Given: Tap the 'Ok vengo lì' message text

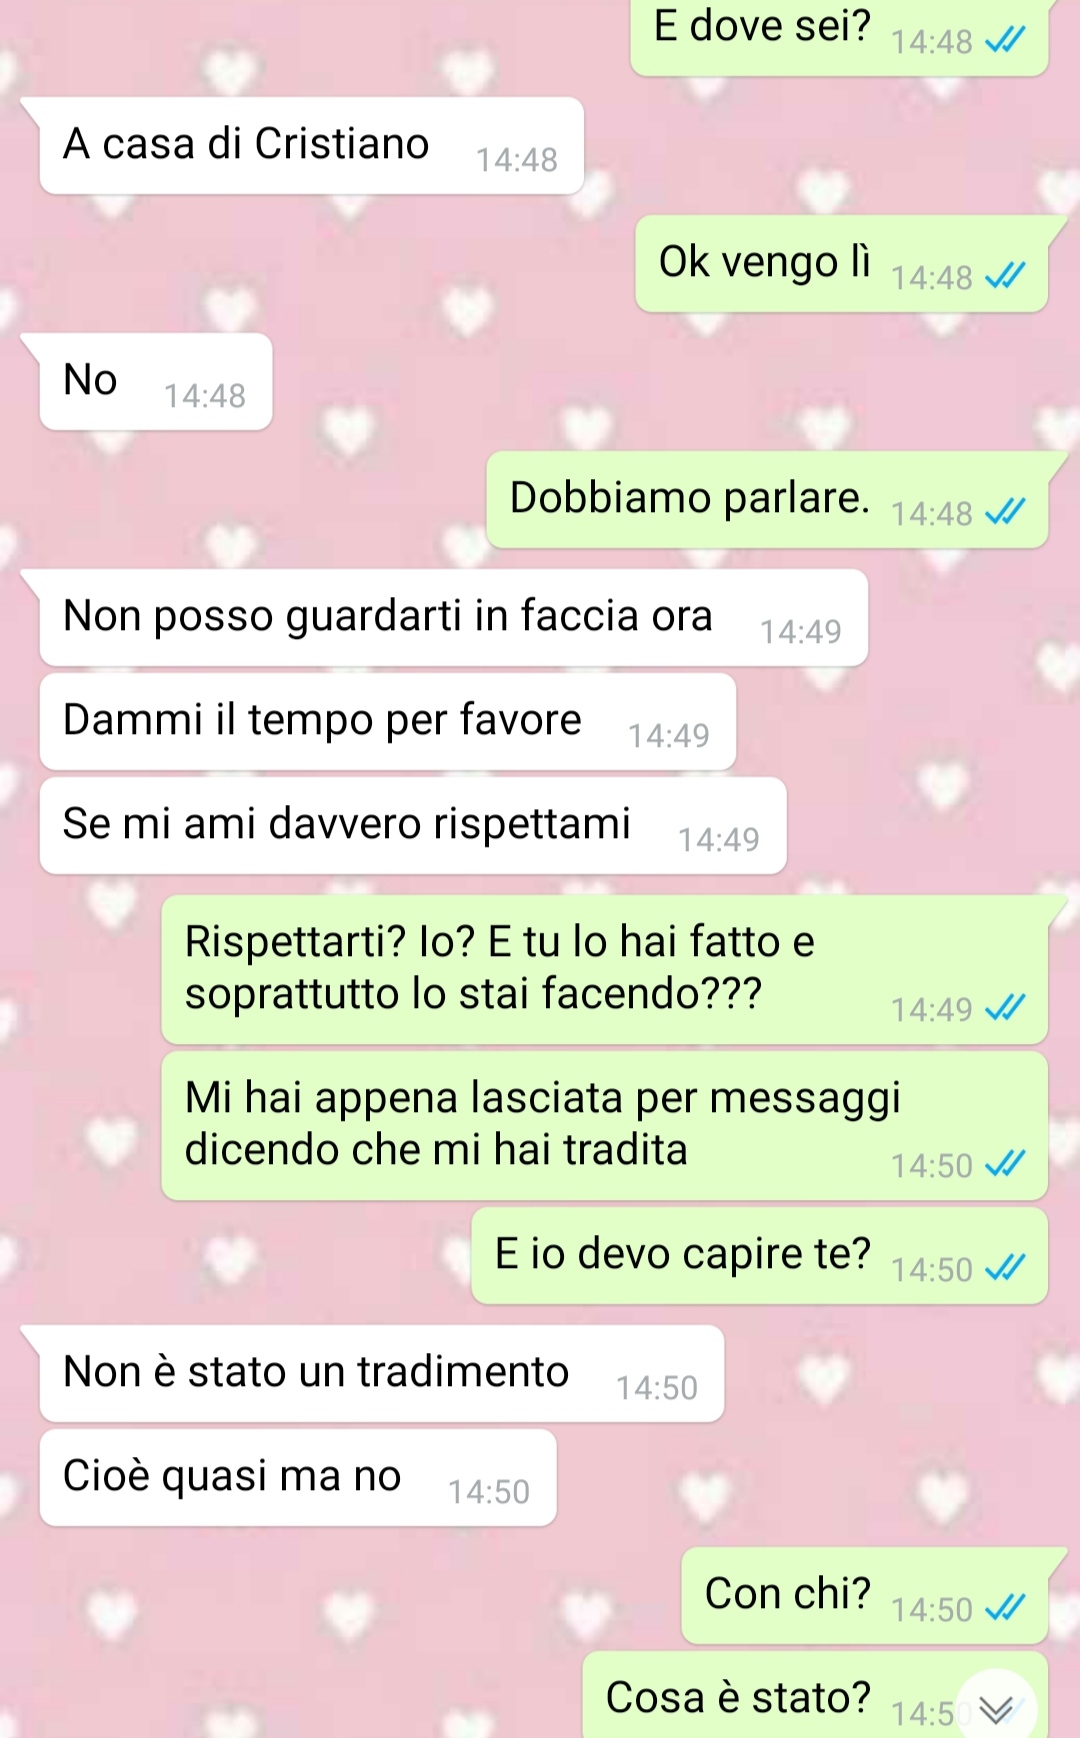Looking at the screenshot, I should tap(765, 262).
